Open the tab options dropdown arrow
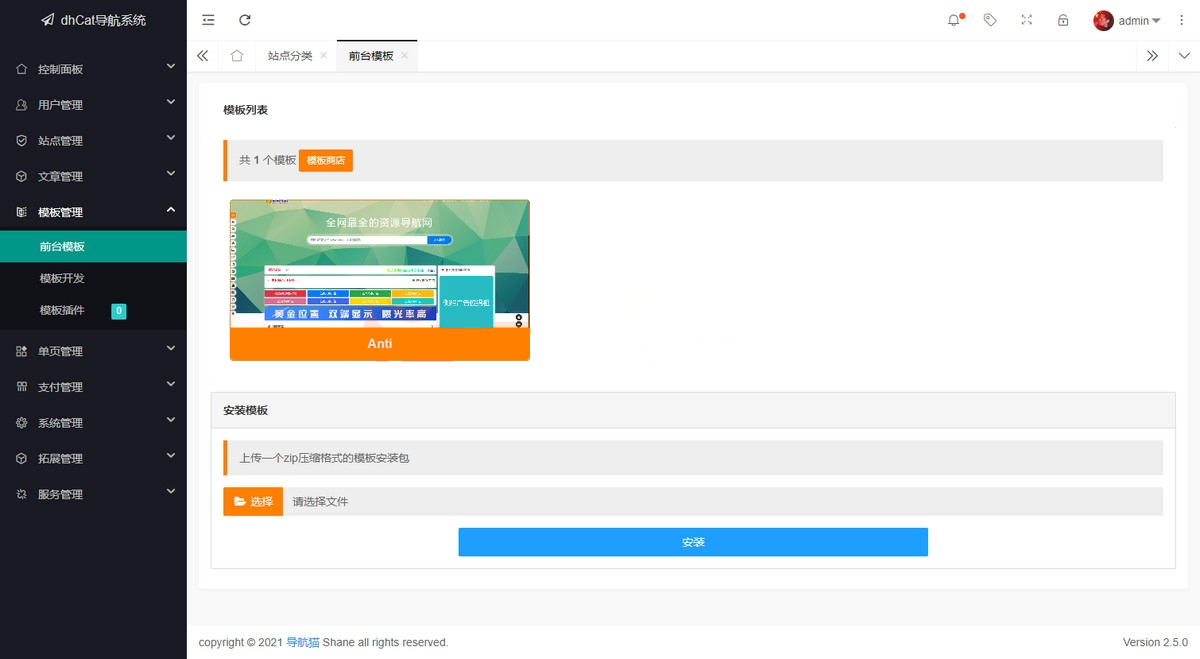 [1185, 56]
